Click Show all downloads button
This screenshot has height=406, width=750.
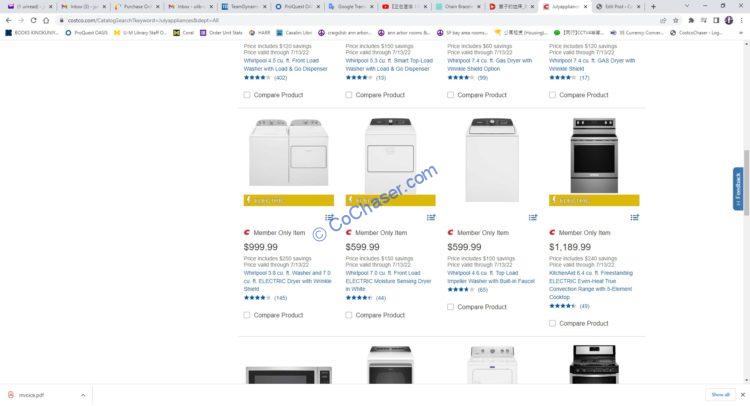(x=720, y=395)
